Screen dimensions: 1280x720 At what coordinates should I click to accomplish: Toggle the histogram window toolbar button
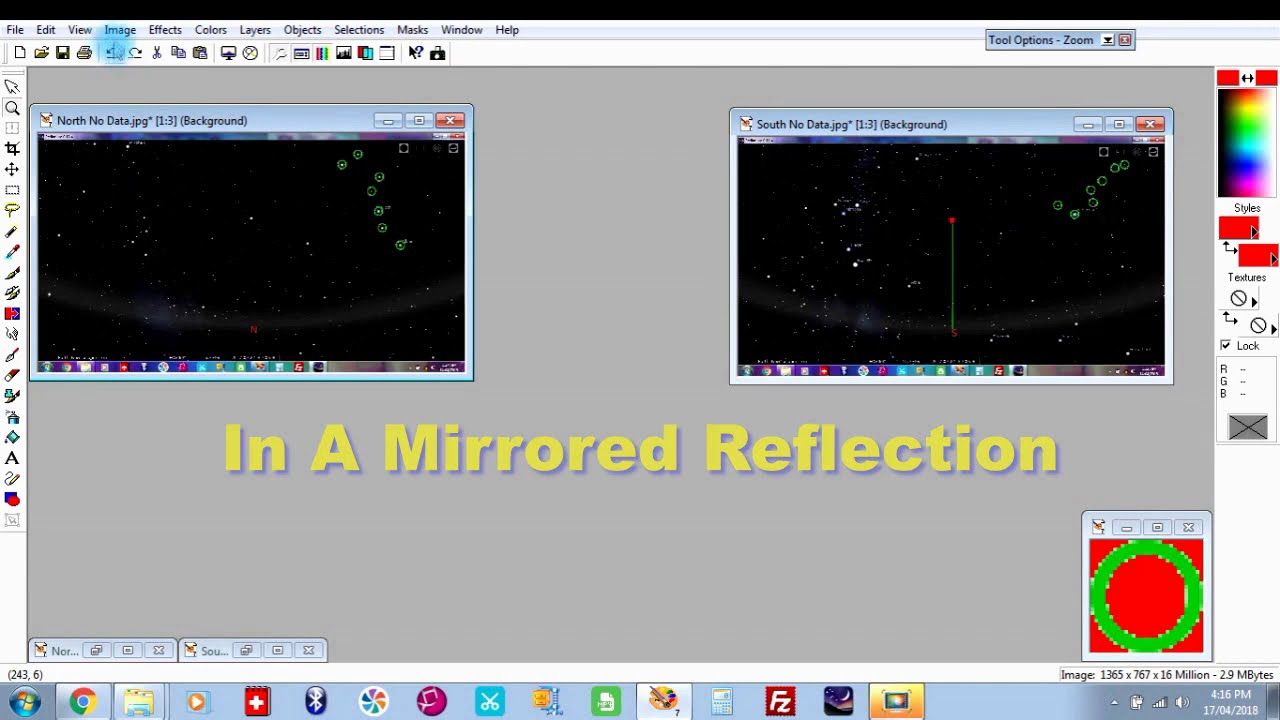coord(344,53)
